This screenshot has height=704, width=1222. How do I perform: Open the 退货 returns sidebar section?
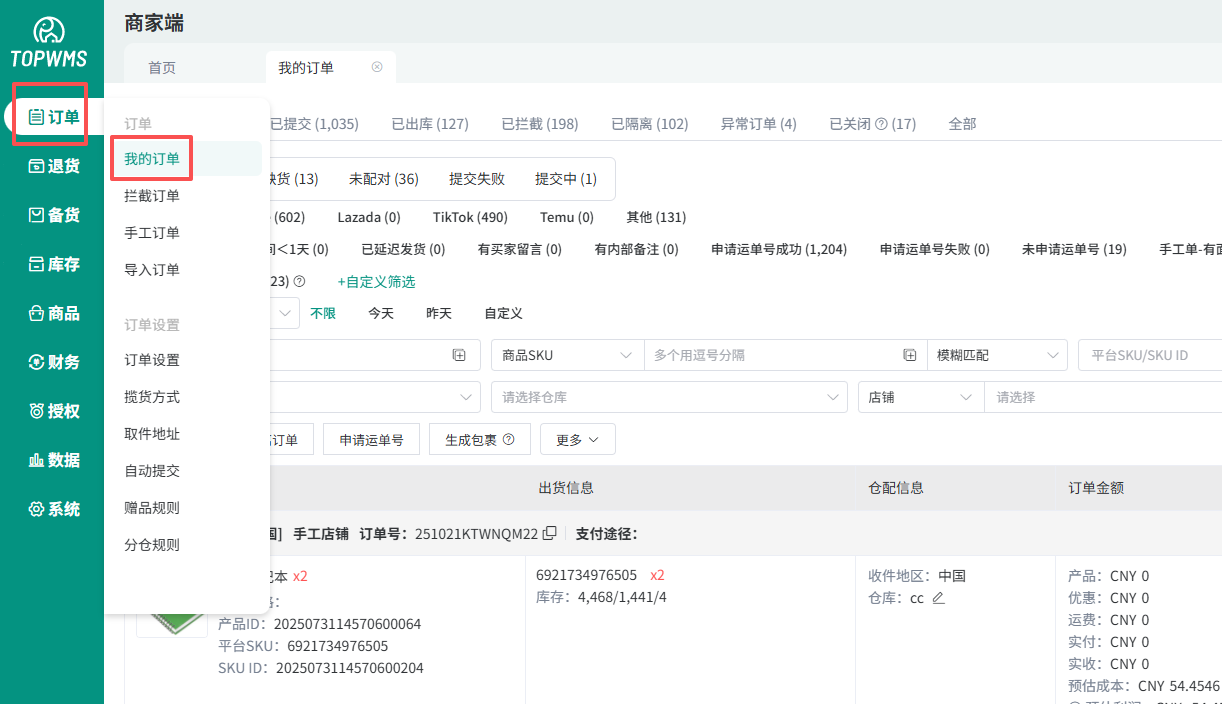click(53, 166)
